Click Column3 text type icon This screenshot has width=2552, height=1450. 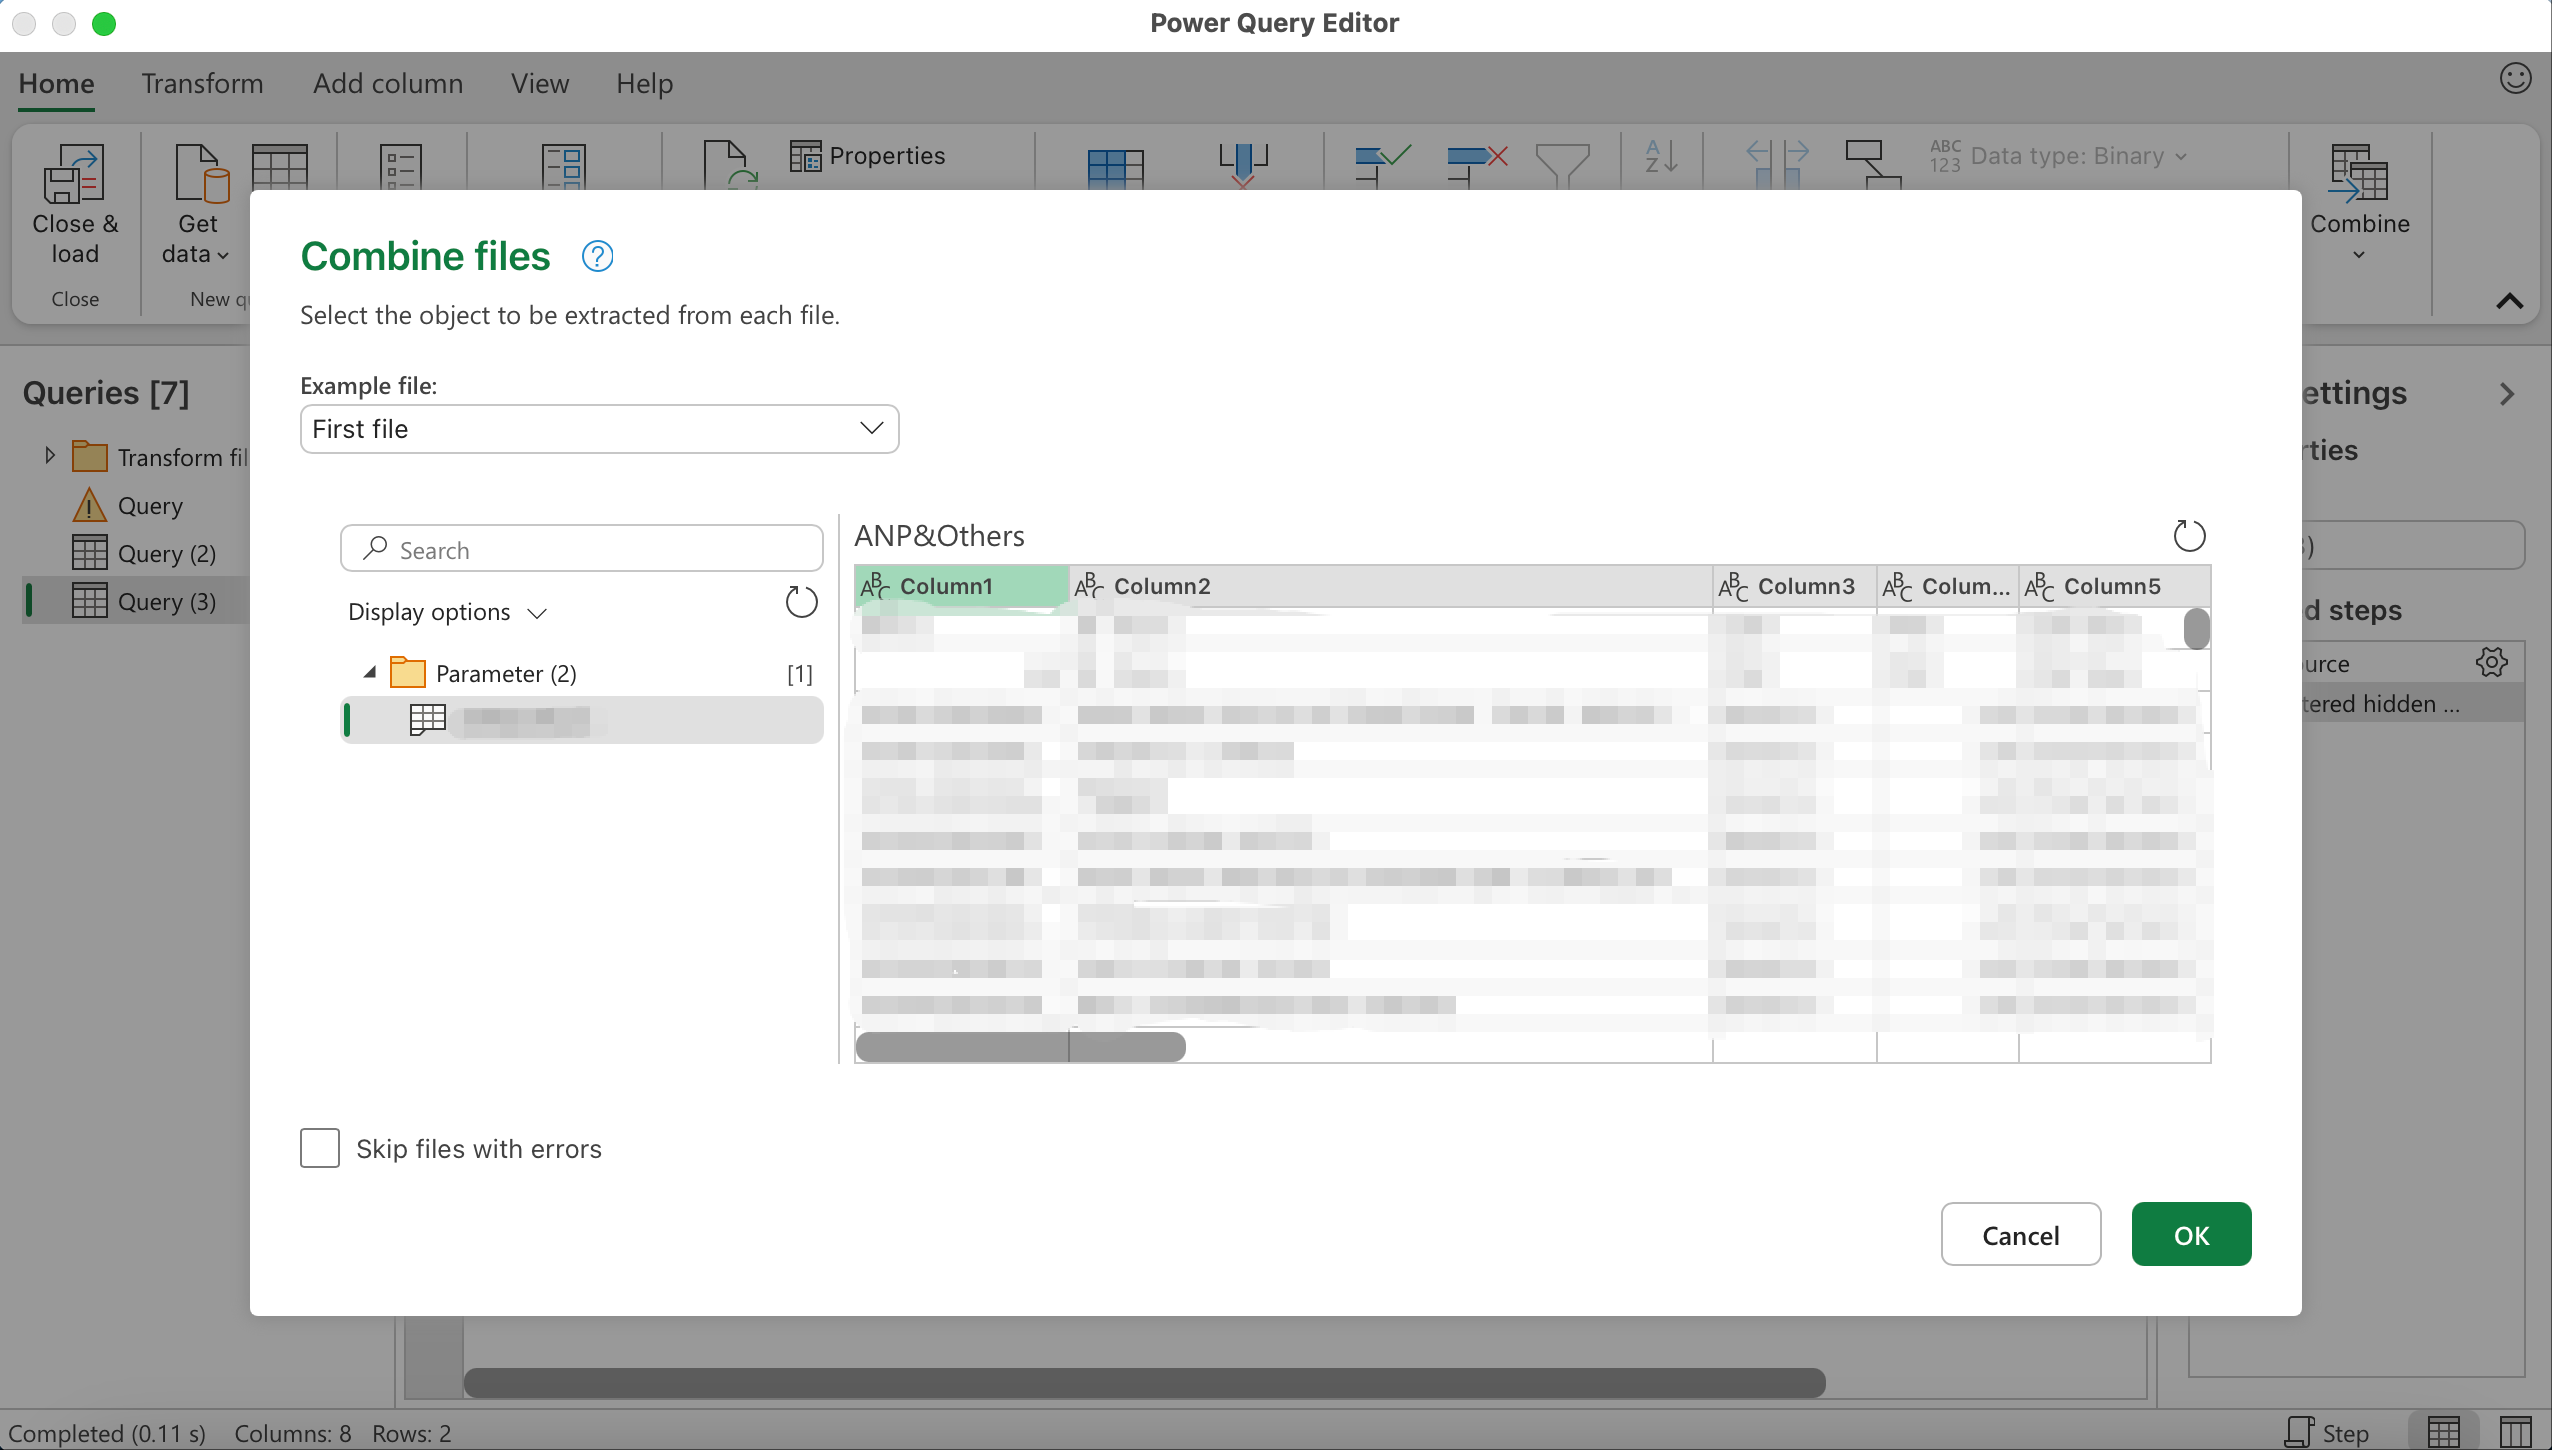pyautogui.click(x=1733, y=586)
